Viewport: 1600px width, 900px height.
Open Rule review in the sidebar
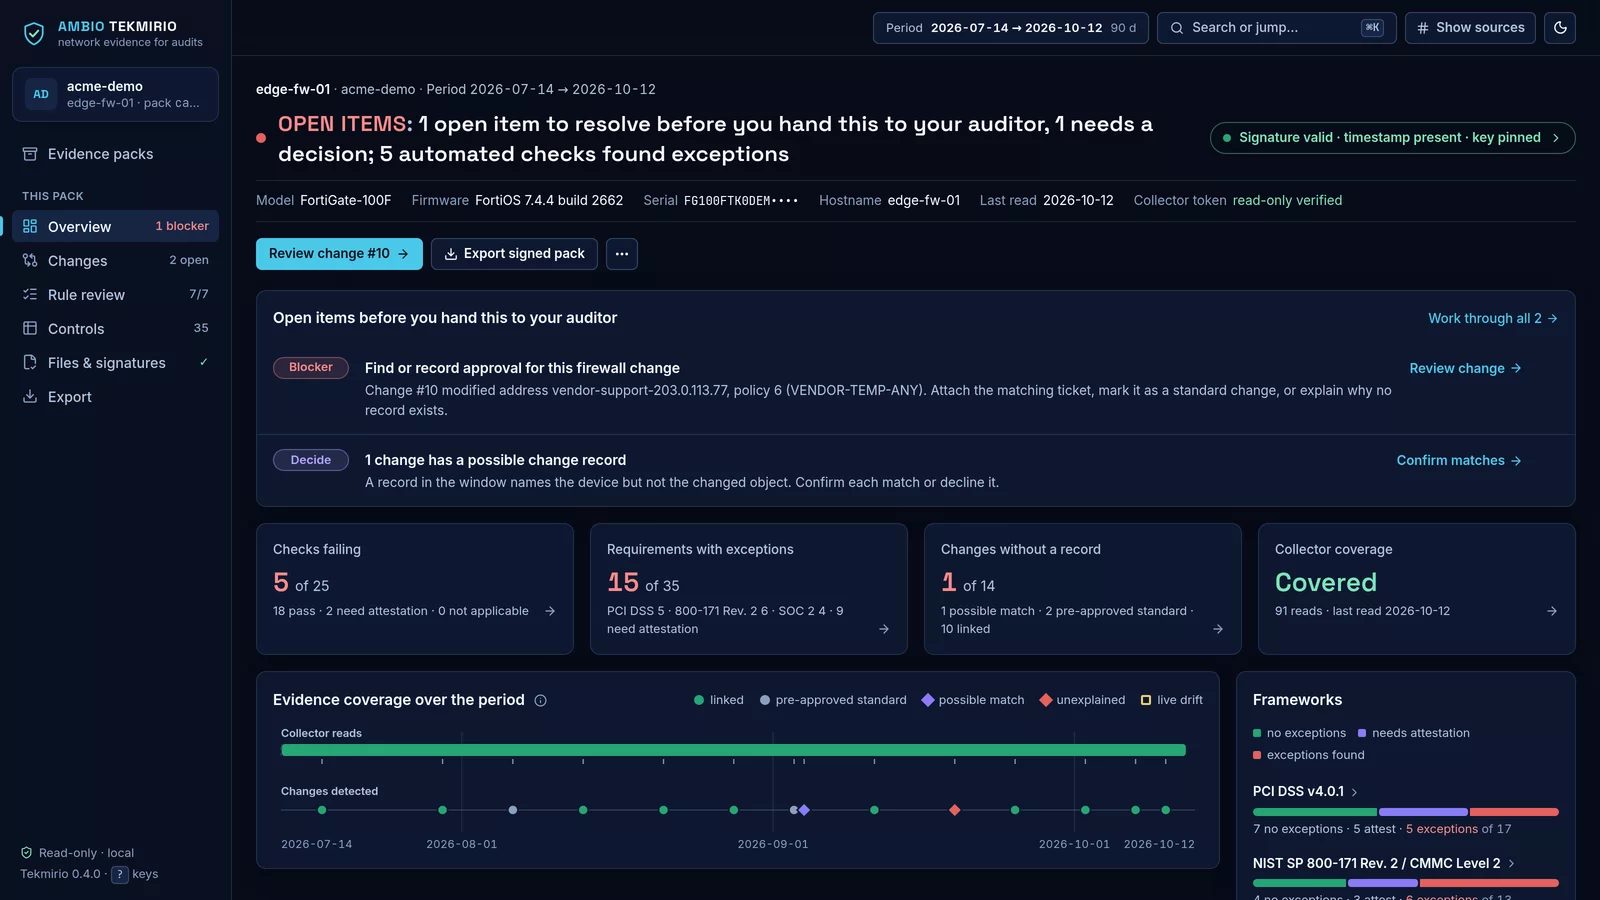[x=115, y=295]
